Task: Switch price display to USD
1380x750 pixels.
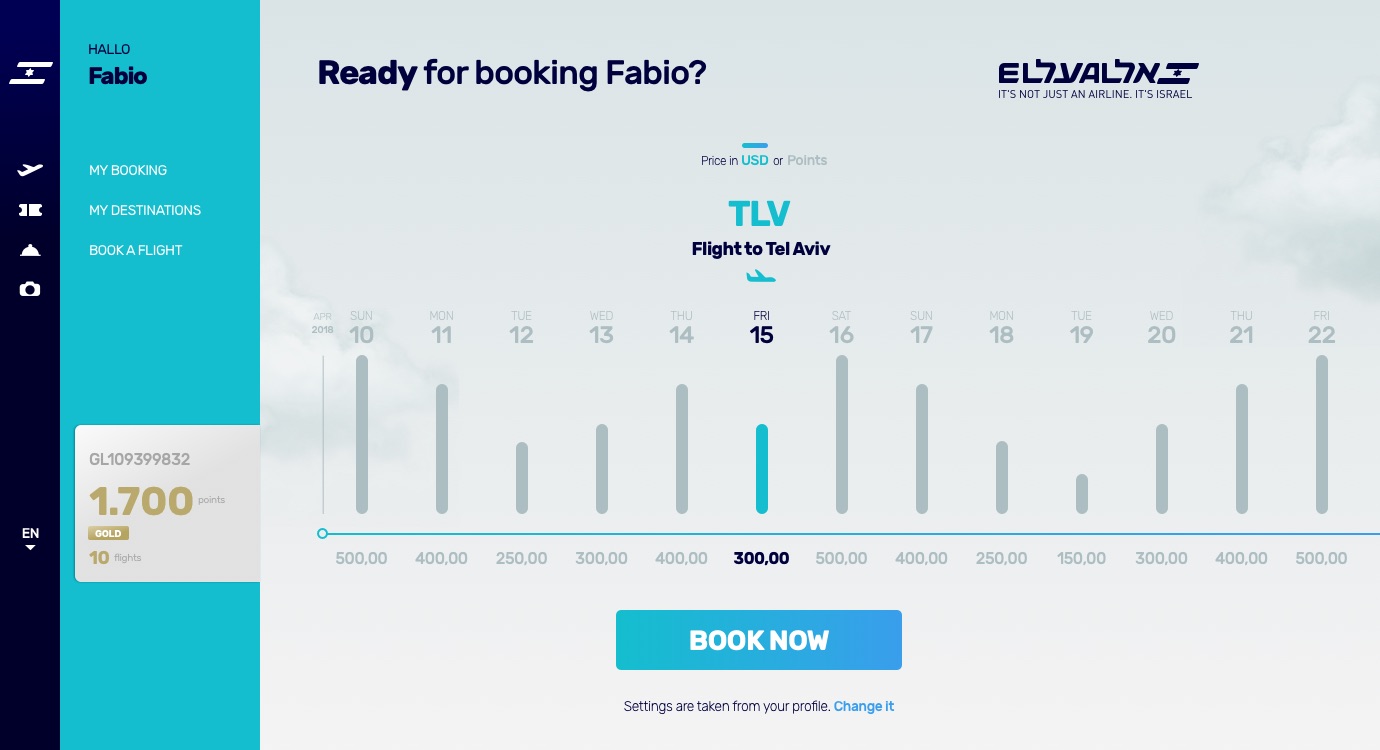Action: pyautogui.click(x=754, y=160)
